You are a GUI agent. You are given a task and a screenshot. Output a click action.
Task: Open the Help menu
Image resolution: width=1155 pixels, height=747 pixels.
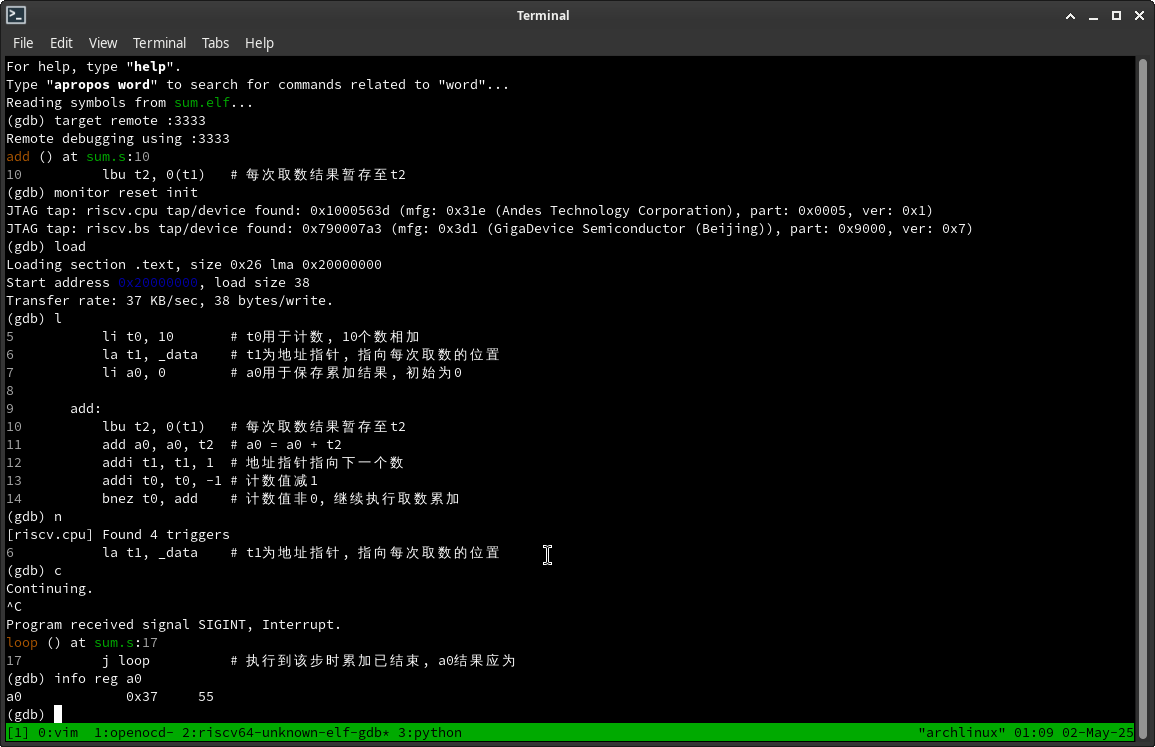259,43
